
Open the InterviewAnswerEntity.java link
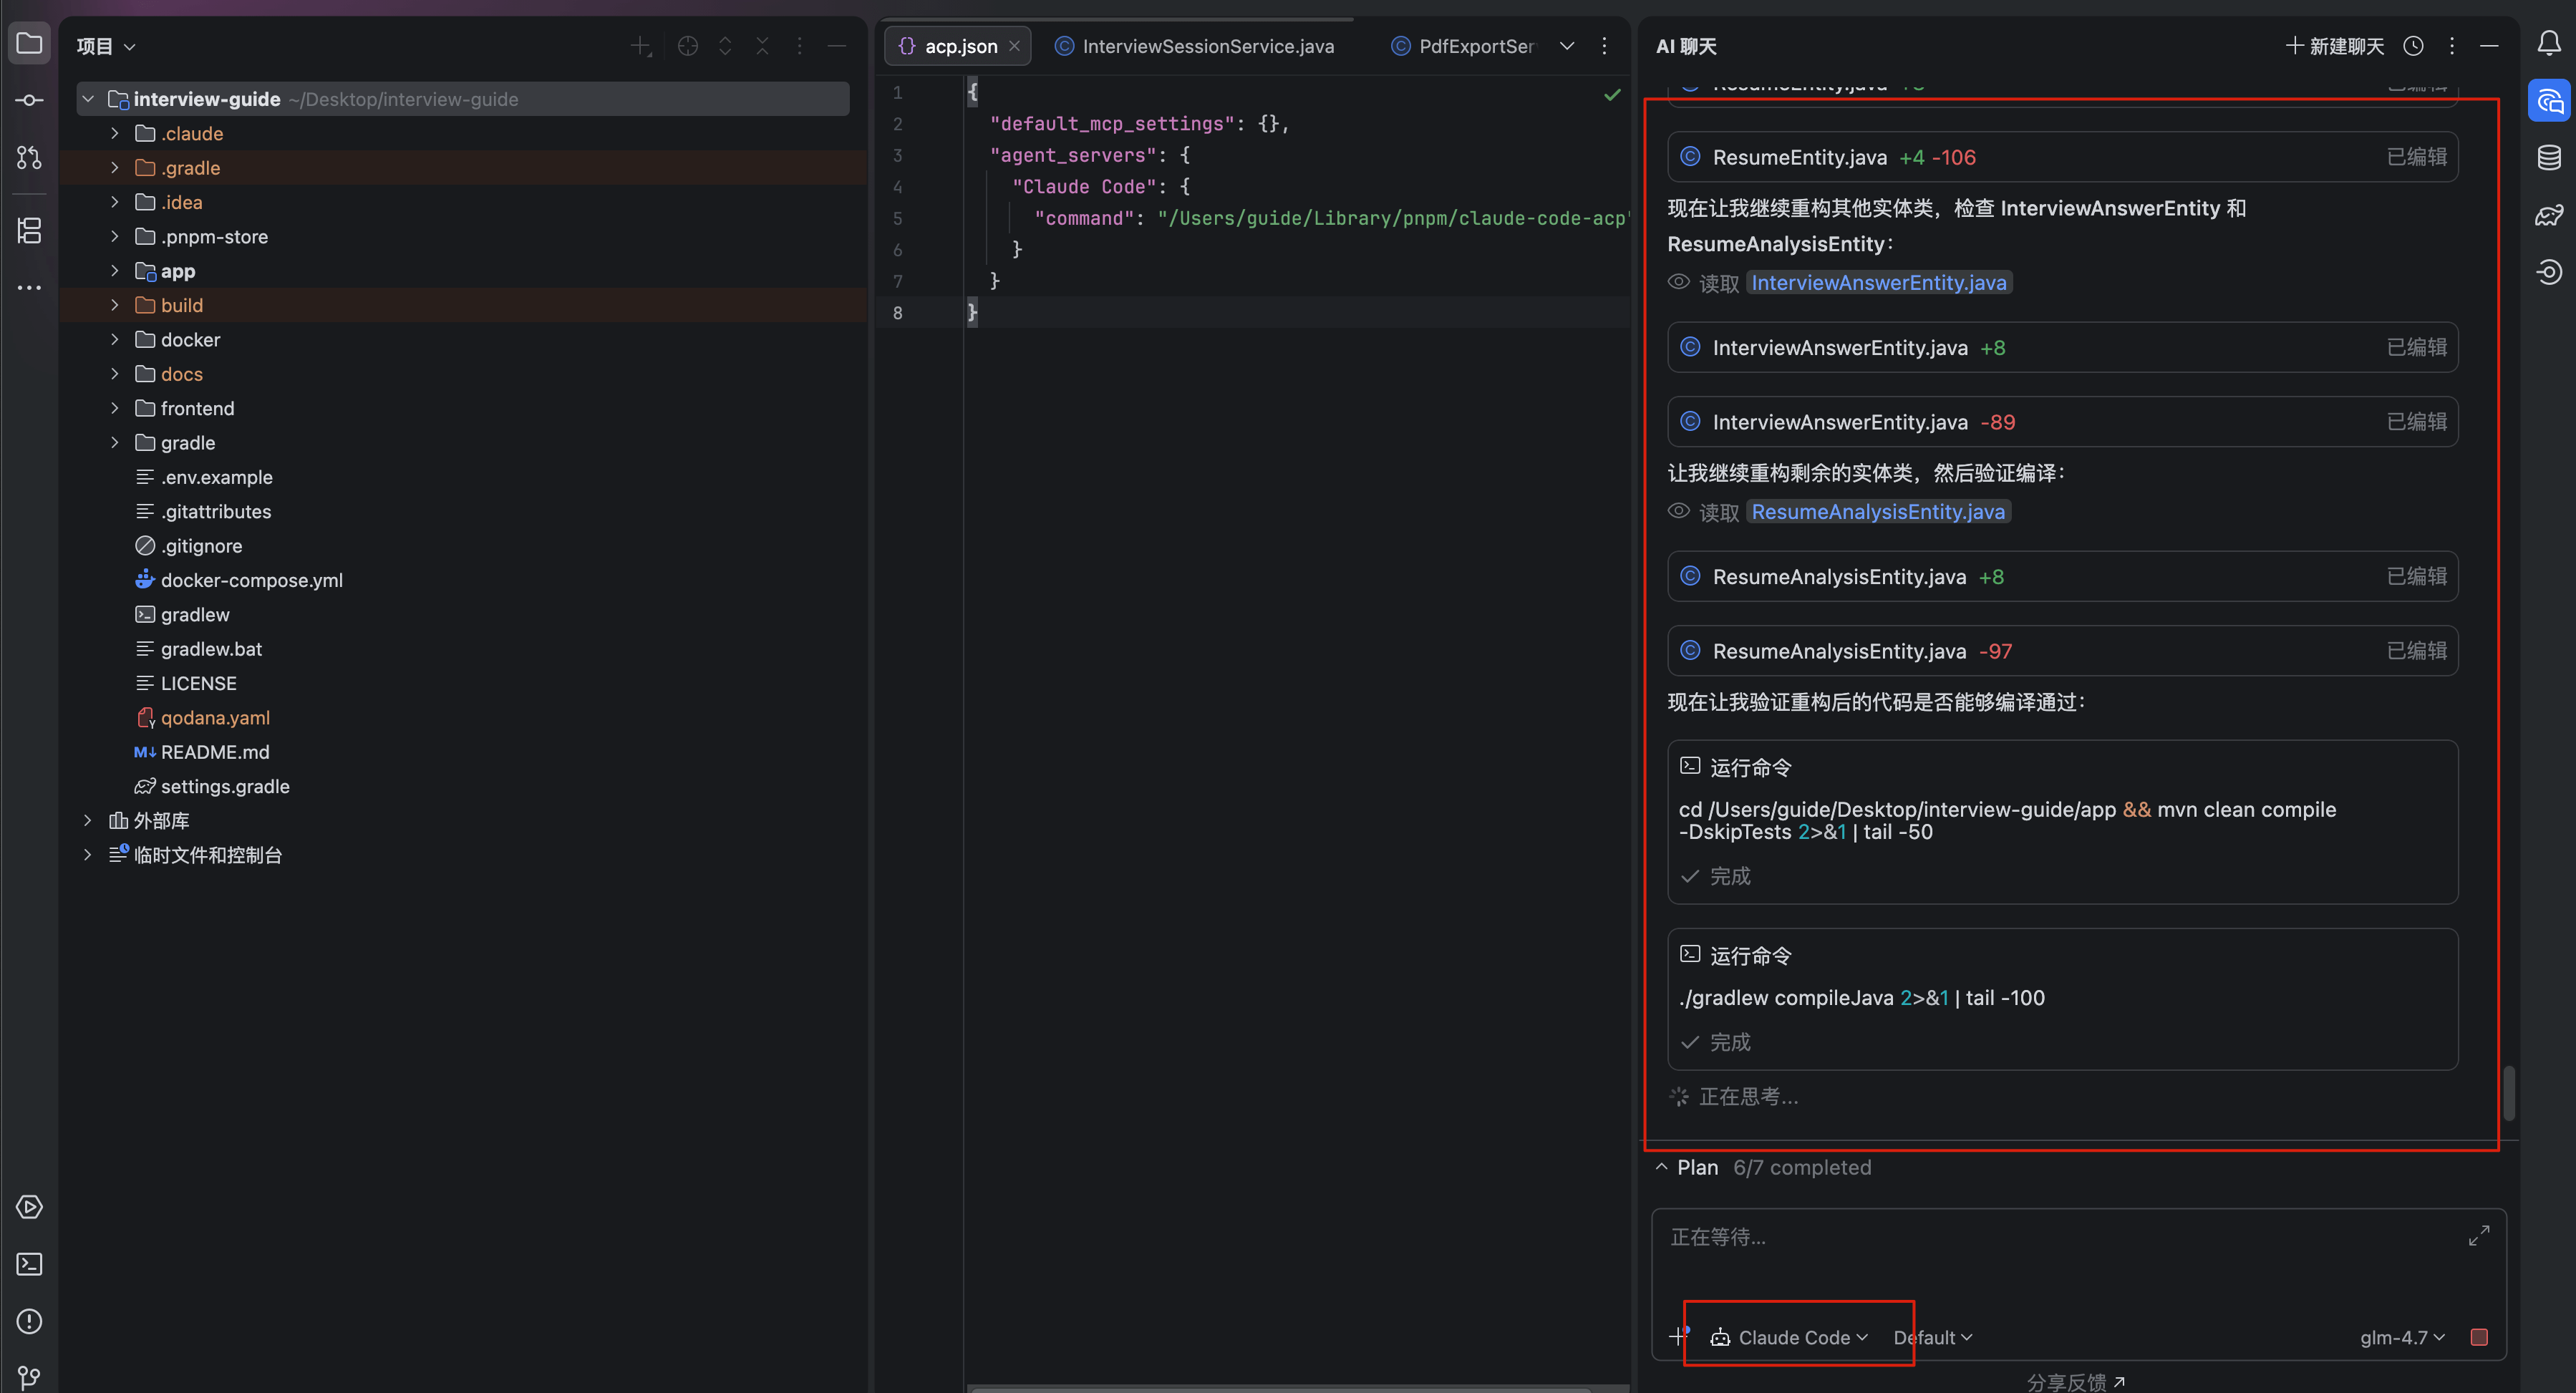click(1878, 283)
